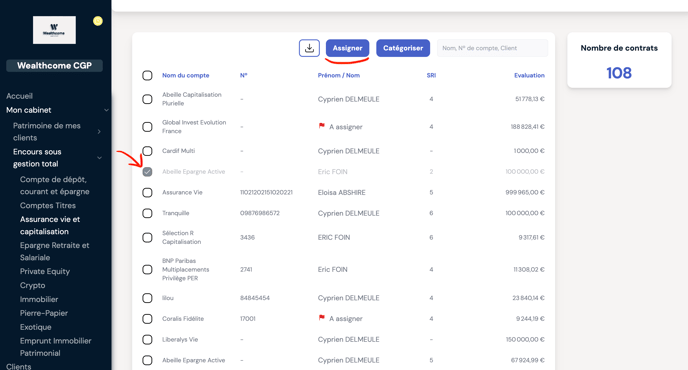Open Accueil in sidebar
The image size is (688, 370).
(x=19, y=96)
